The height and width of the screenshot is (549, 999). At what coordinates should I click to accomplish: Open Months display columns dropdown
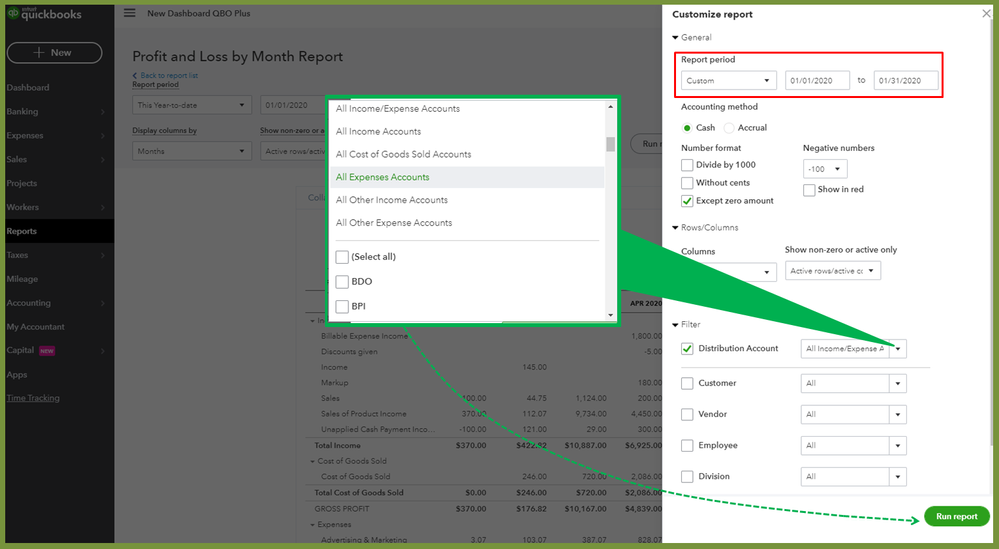192,151
